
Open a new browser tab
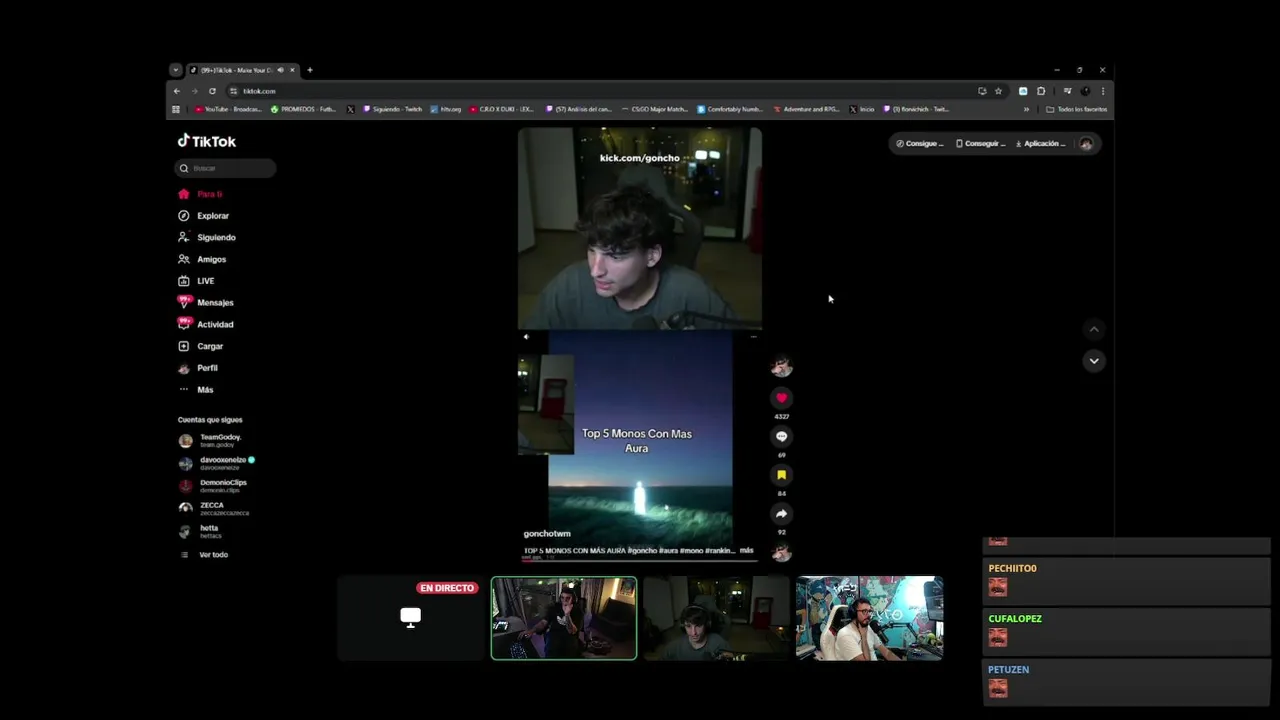[310, 70]
